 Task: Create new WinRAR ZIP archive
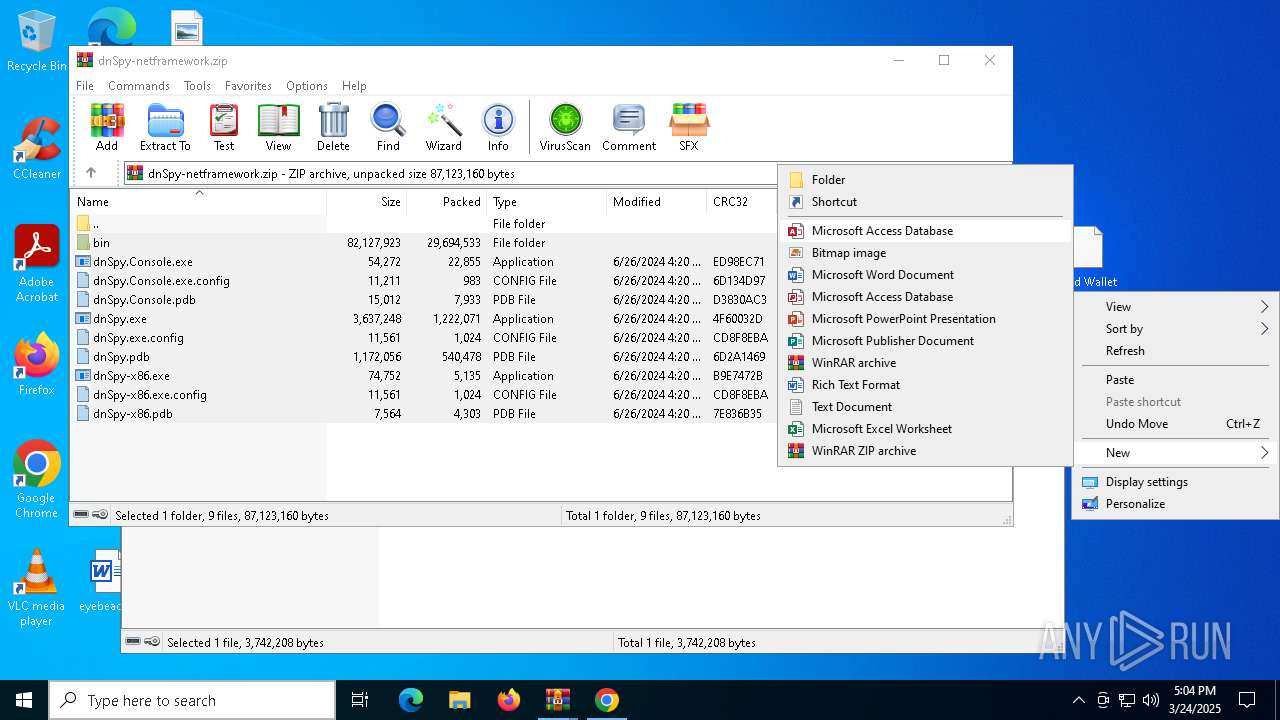point(925,451)
